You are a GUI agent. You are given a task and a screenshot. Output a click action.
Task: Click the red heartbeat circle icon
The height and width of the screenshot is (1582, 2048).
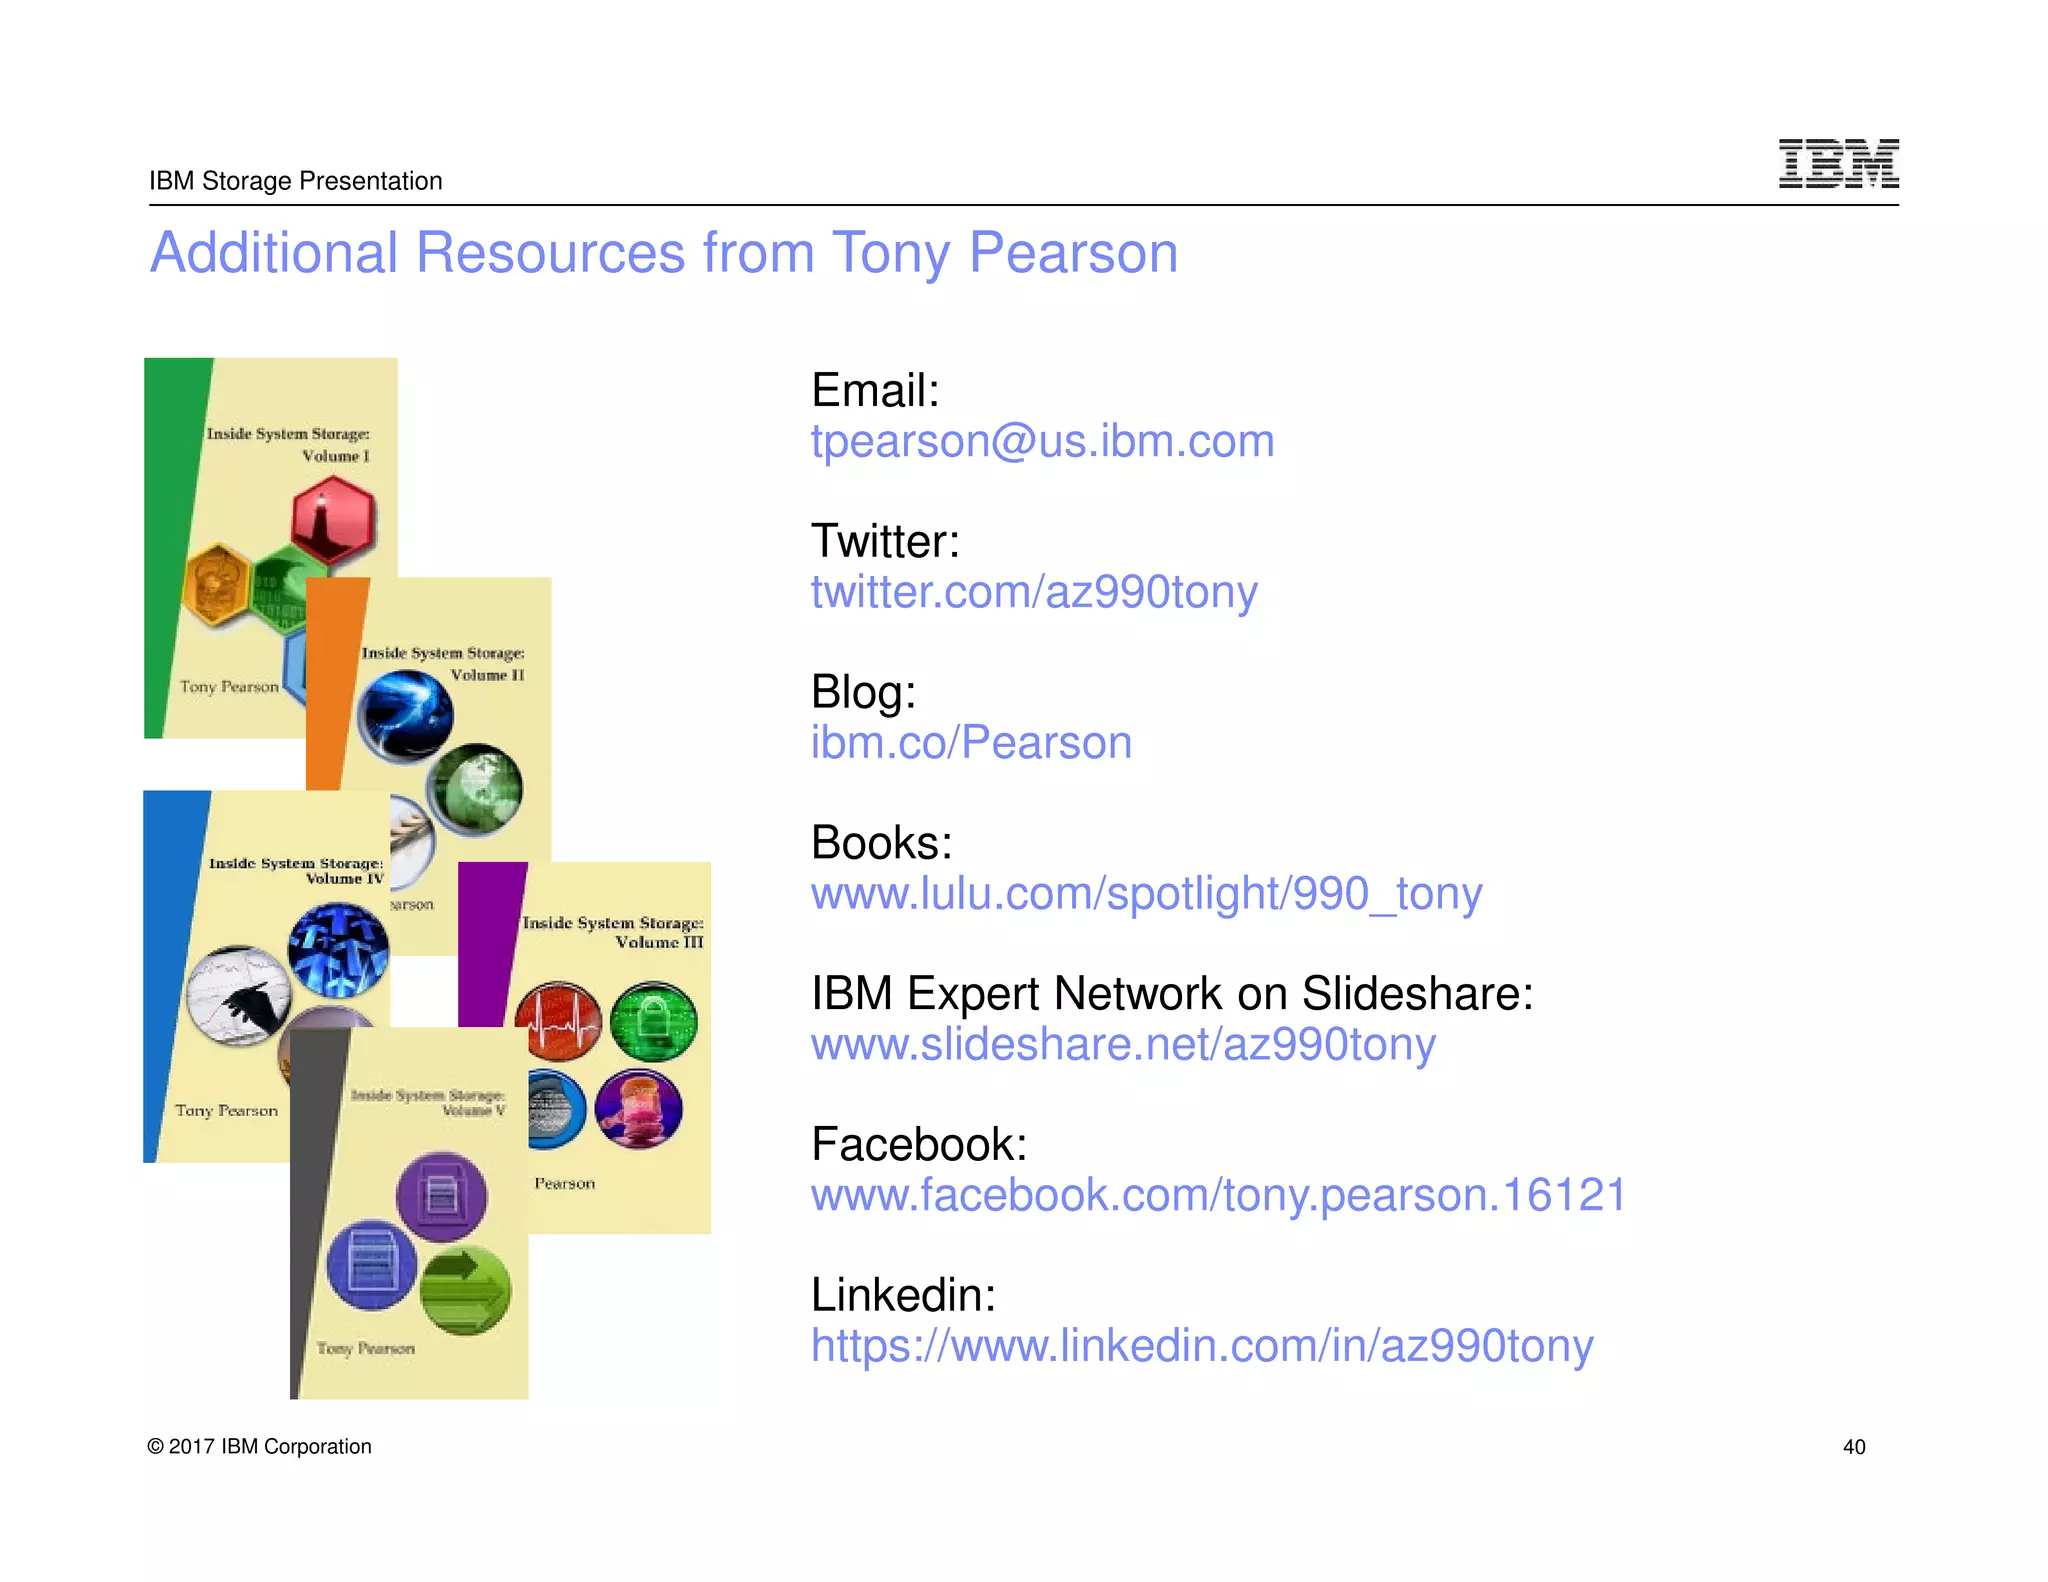coord(559,1021)
